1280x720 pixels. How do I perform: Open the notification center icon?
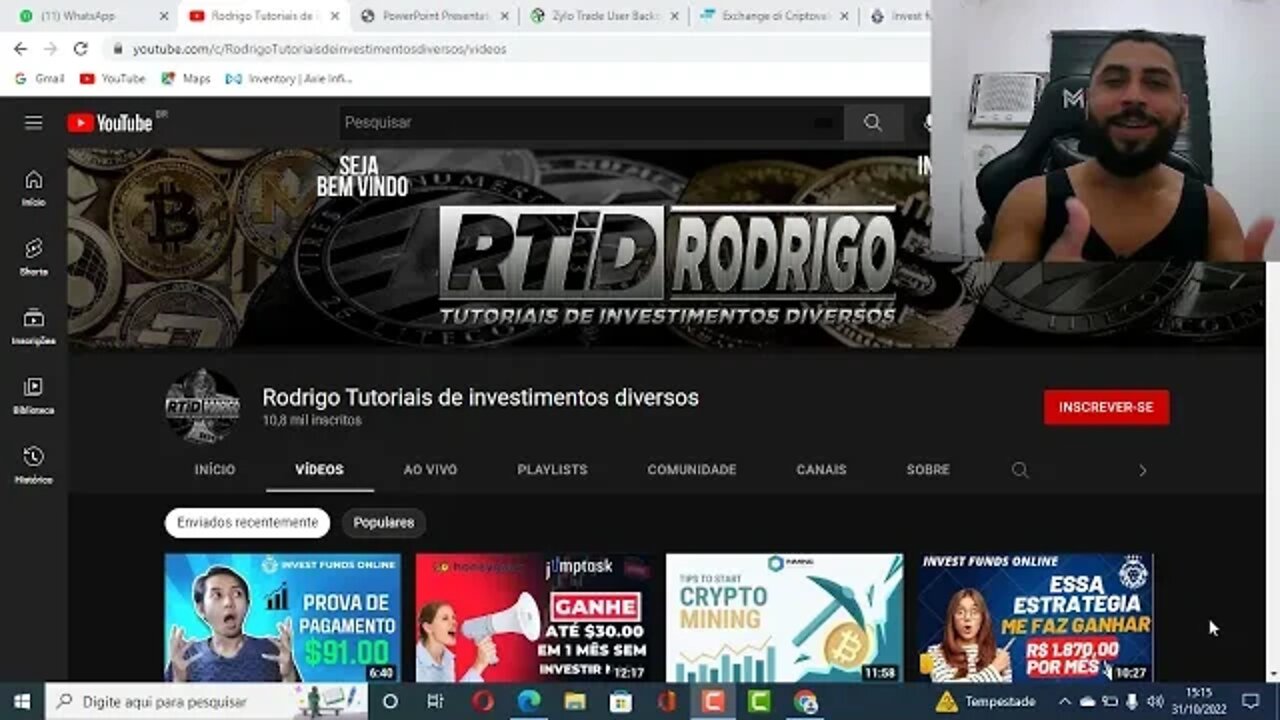point(1250,701)
